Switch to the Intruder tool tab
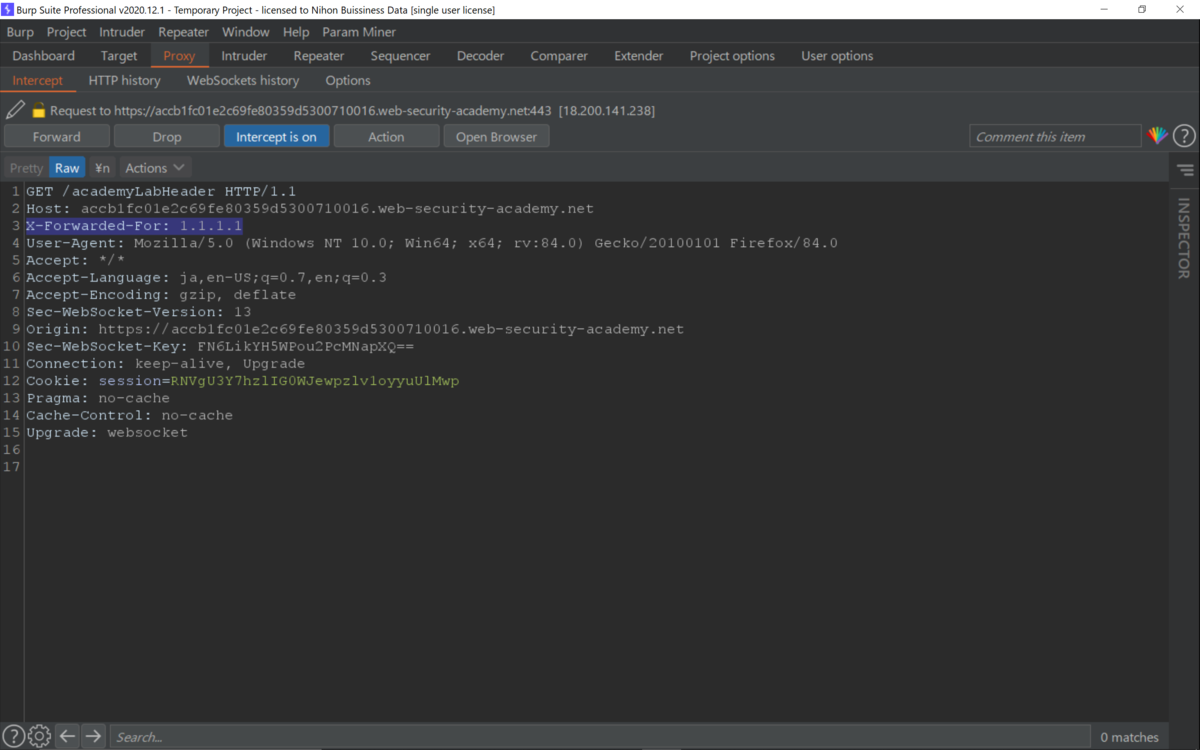The width and height of the screenshot is (1200, 750). 244,56
